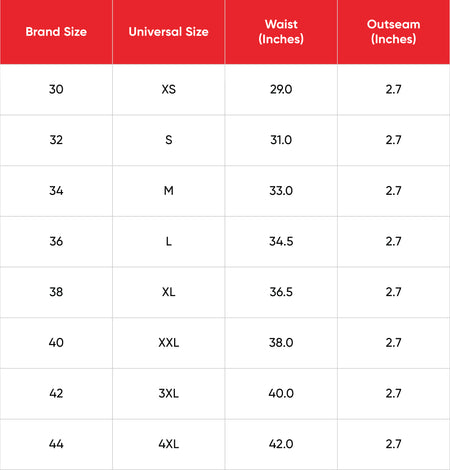Click brand size 30 cell
This screenshot has height=470, width=450.
56,89
